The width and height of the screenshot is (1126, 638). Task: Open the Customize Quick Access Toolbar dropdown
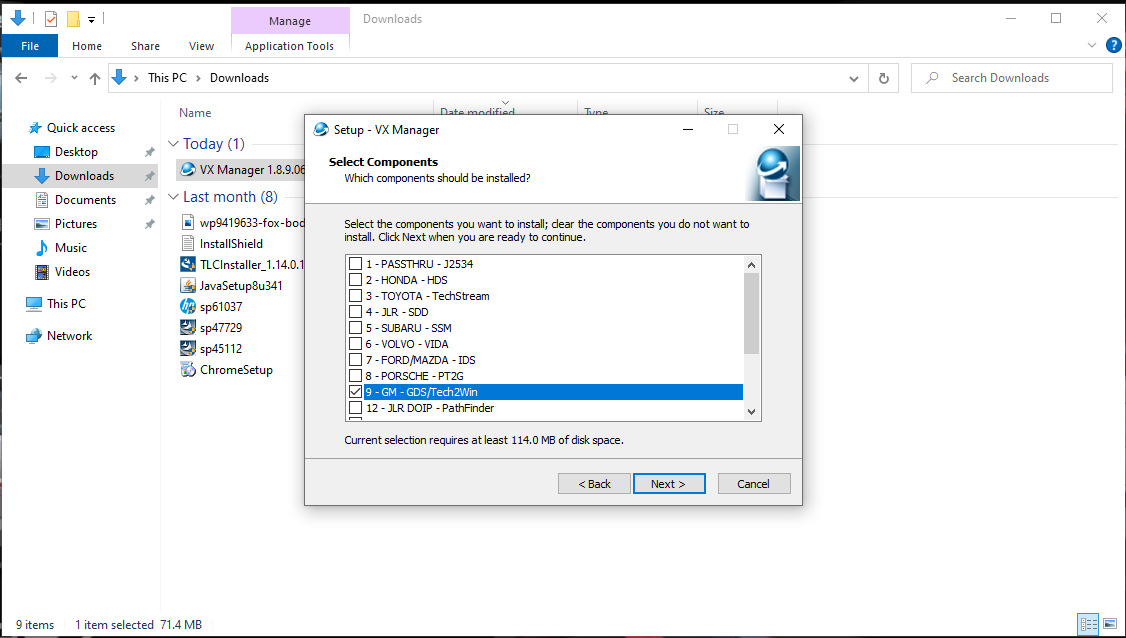point(91,19)
